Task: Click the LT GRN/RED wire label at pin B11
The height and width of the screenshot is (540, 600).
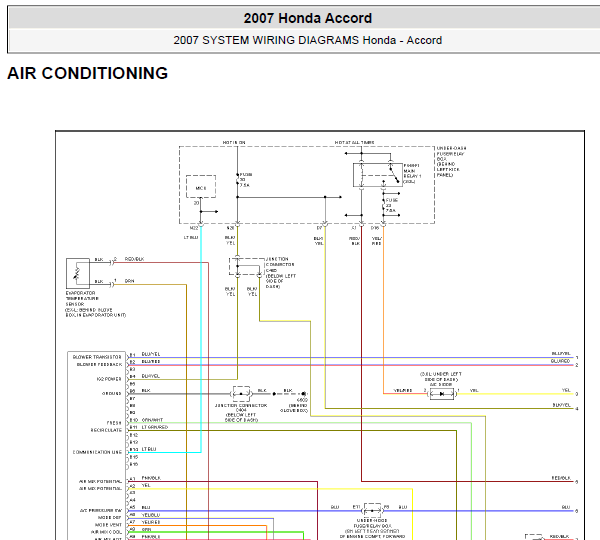Action: point(155,427)
